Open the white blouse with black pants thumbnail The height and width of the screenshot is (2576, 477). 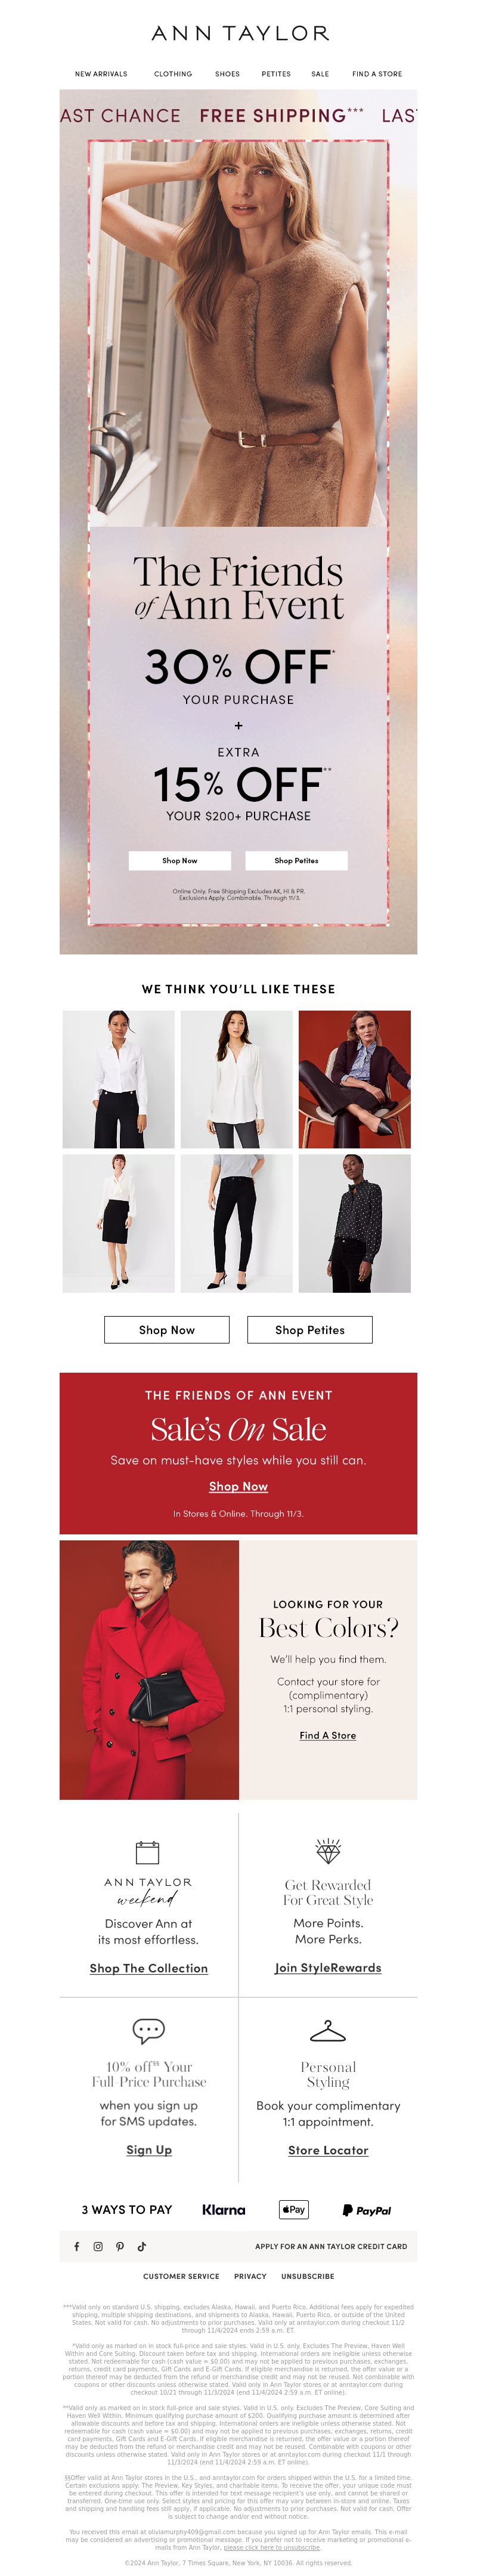119,1079
